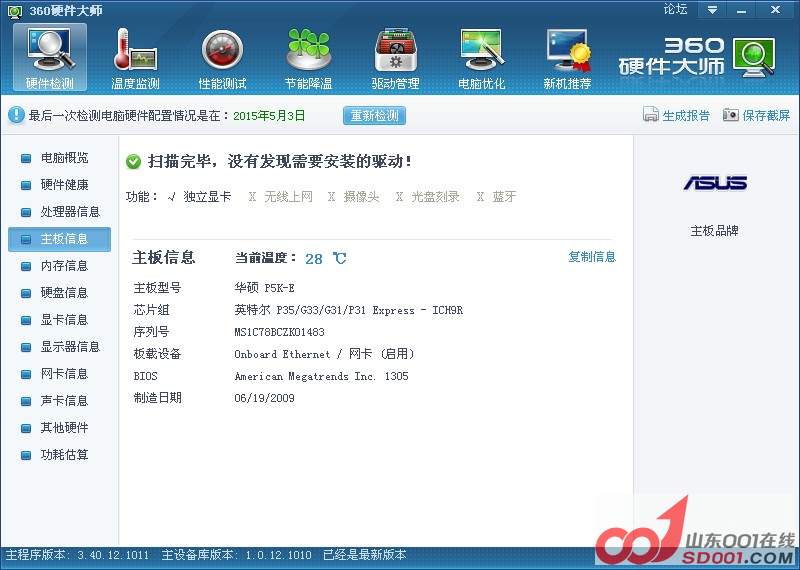Click the blue info exclamation icon
The height and width of the screenshot is (570, 800).
[x=16, y=115]
